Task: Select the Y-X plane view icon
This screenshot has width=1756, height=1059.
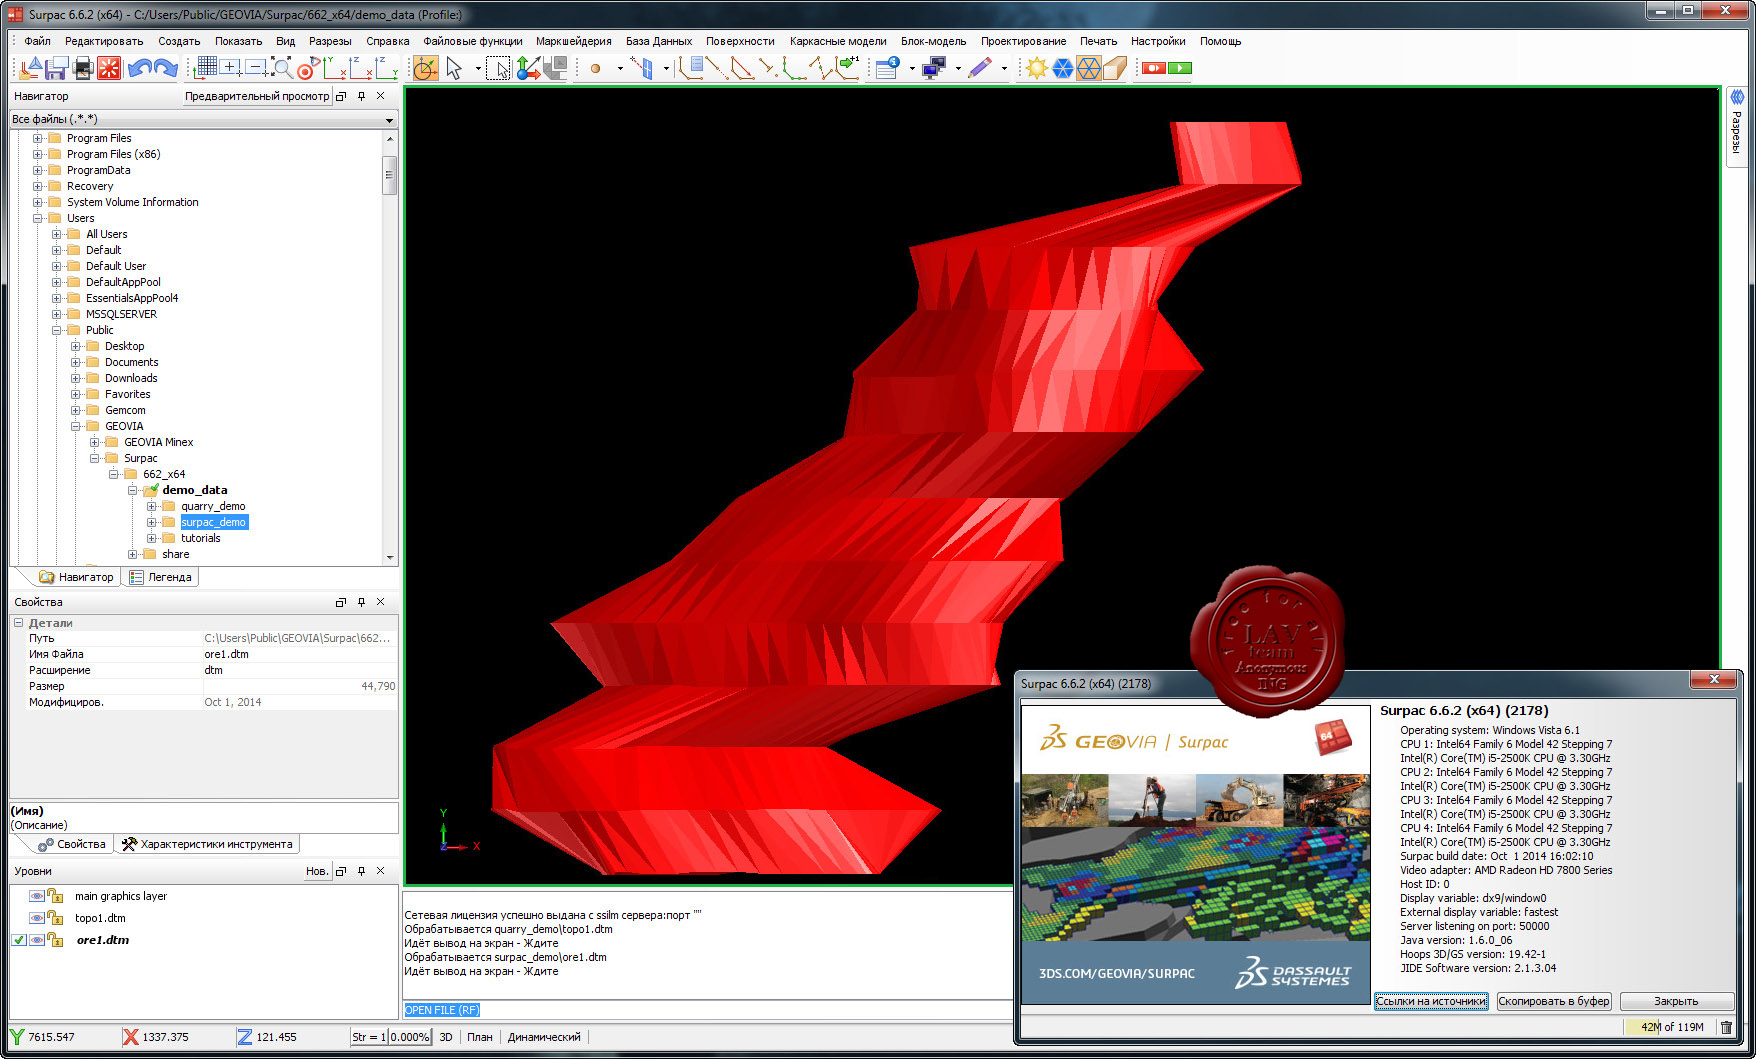Action: click(x=334, y=68)
